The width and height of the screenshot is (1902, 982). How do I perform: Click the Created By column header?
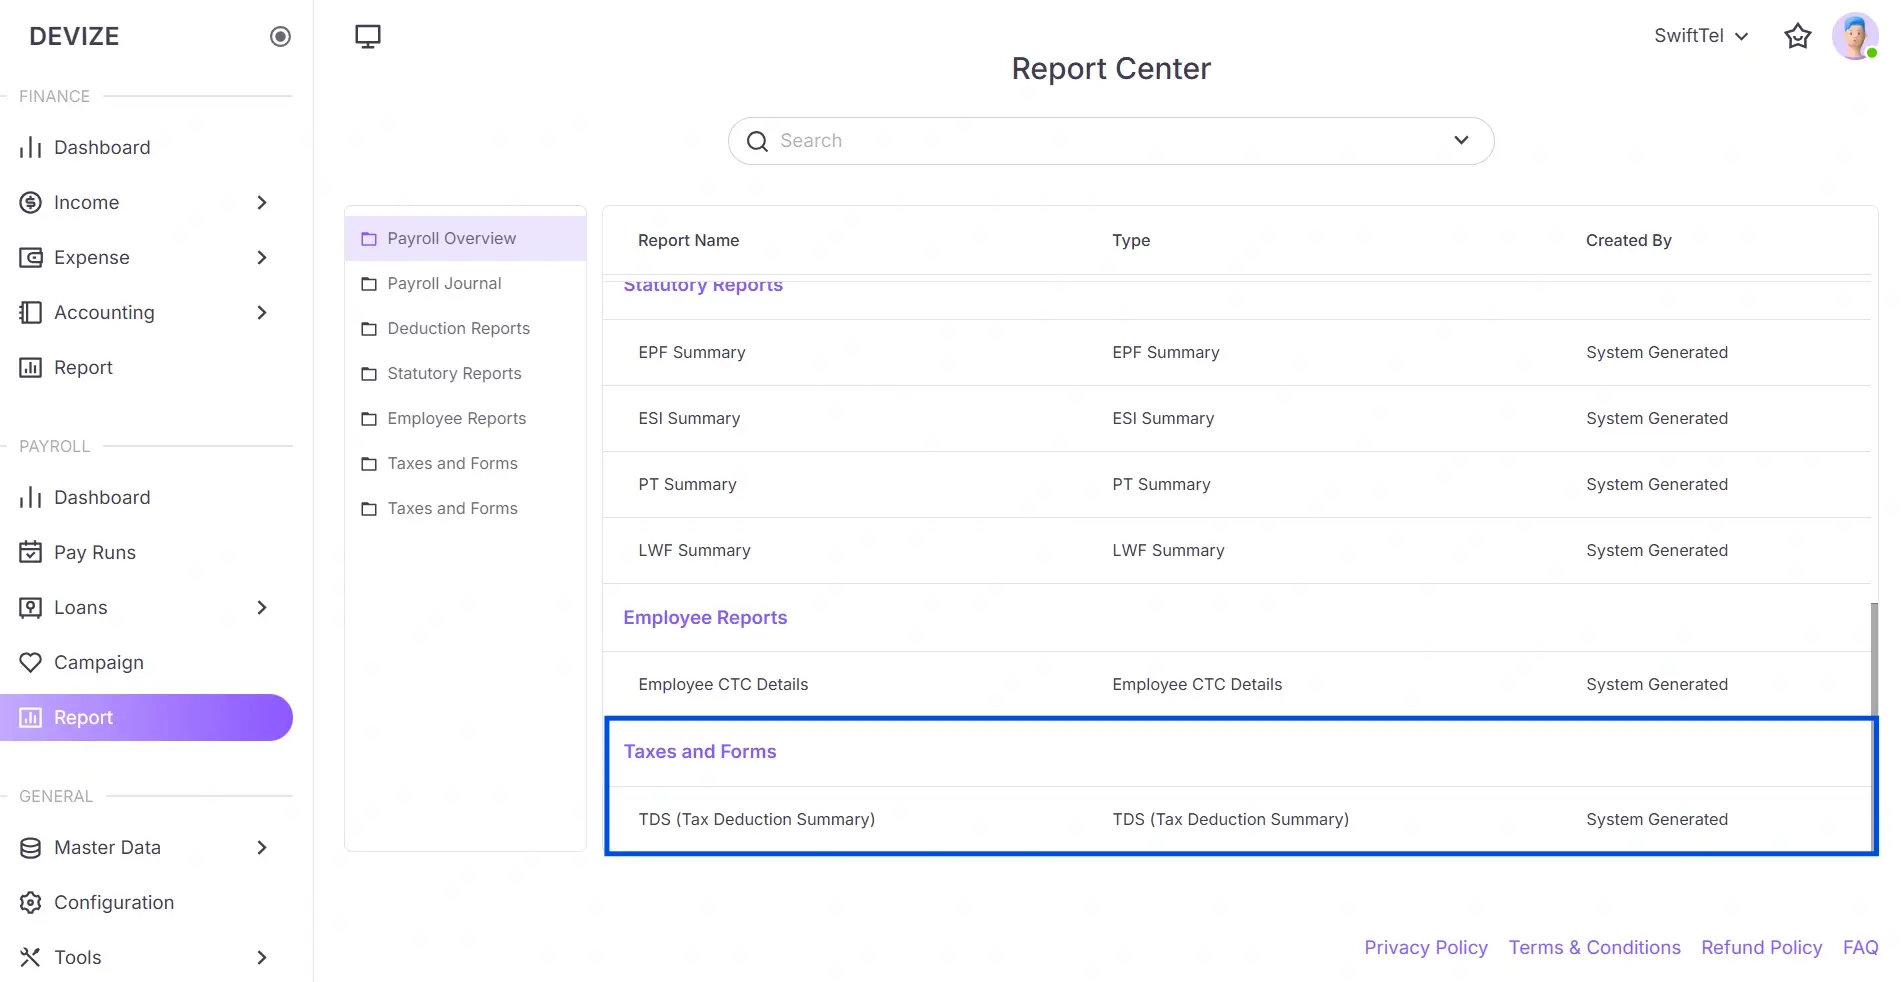(1629, 241)
